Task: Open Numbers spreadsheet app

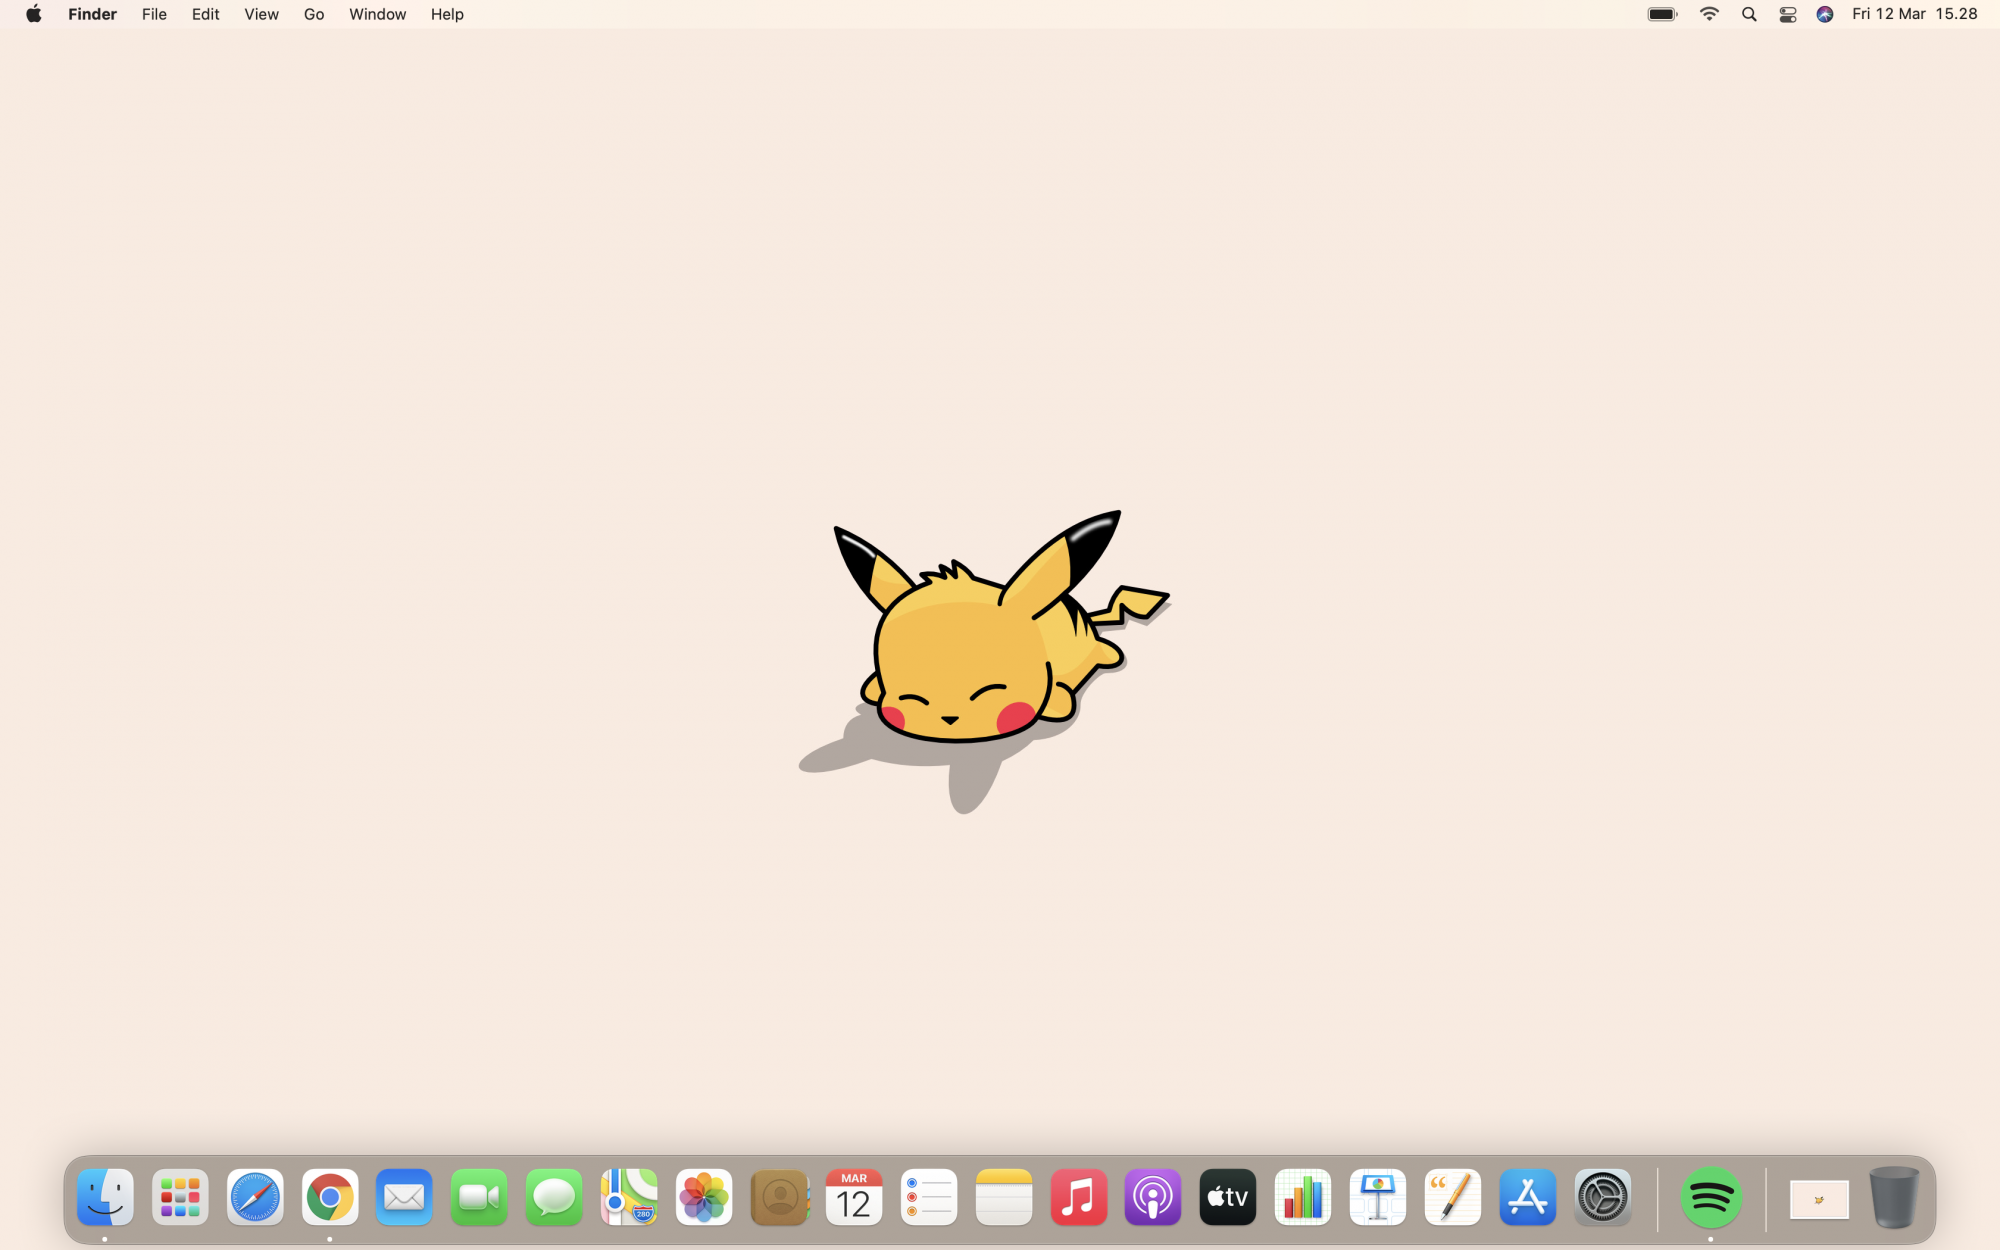Action: click(1303, 1197)
